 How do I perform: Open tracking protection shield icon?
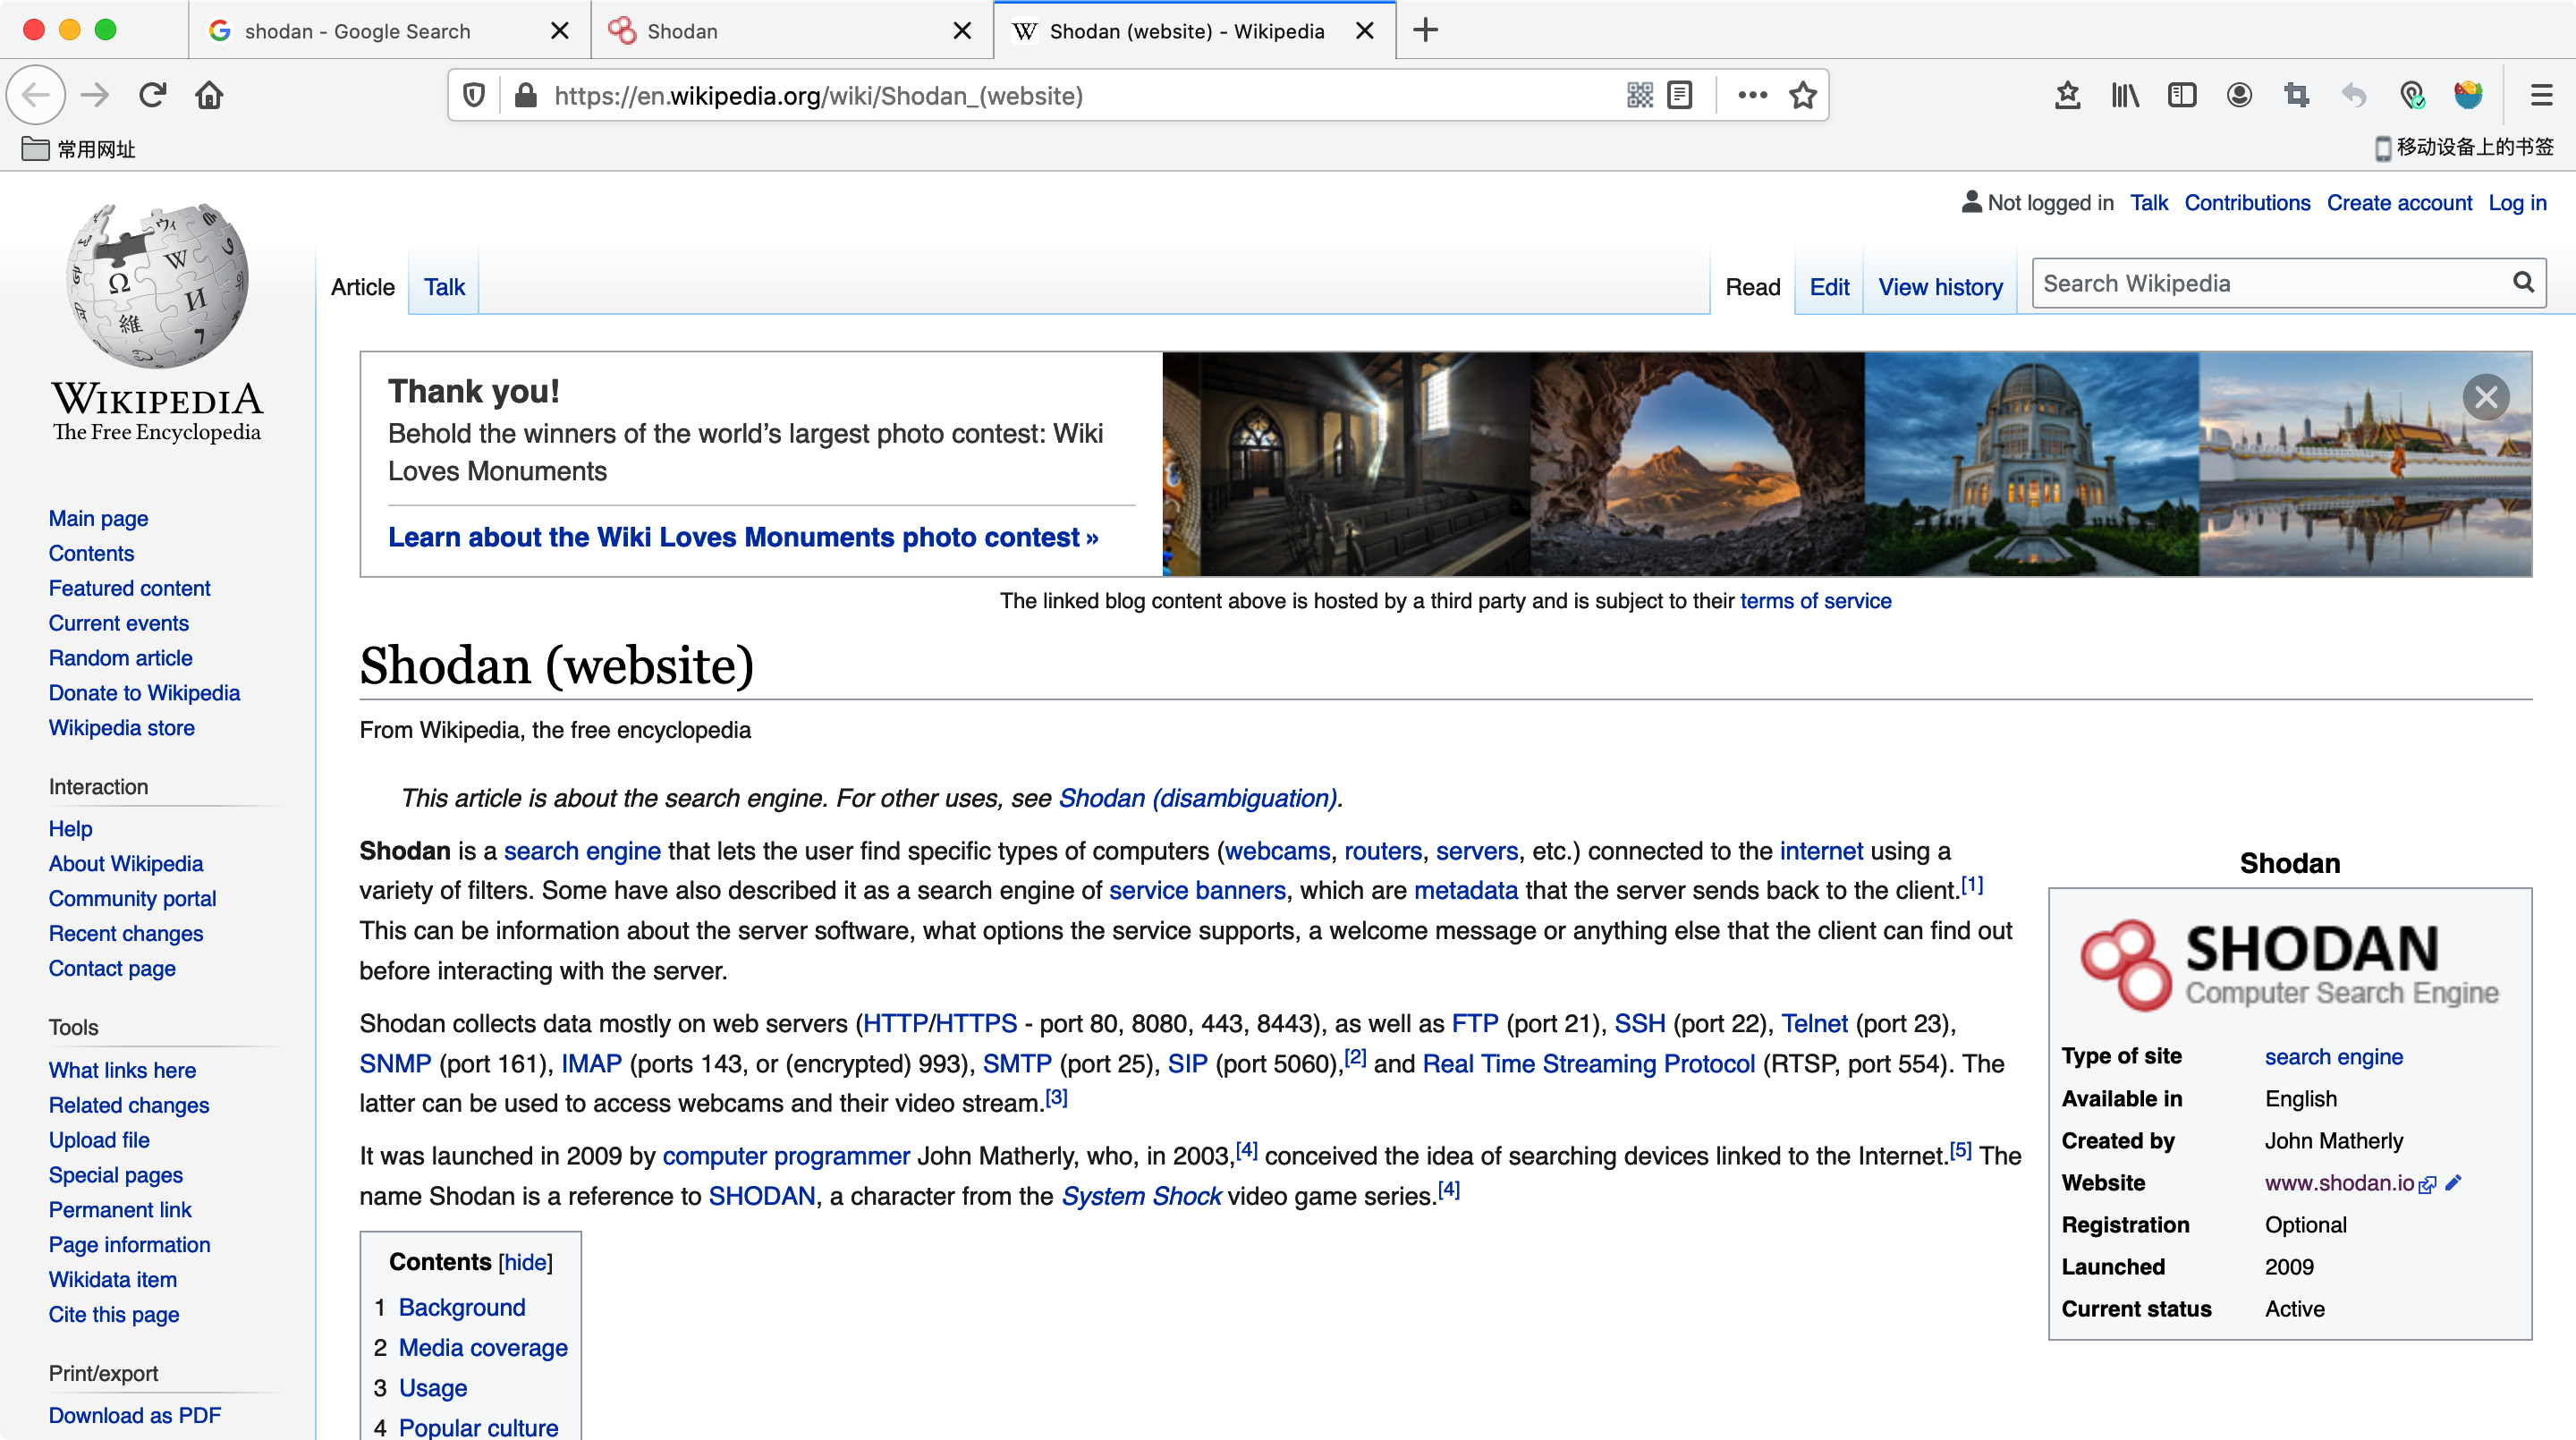click(x=474, y=95)
